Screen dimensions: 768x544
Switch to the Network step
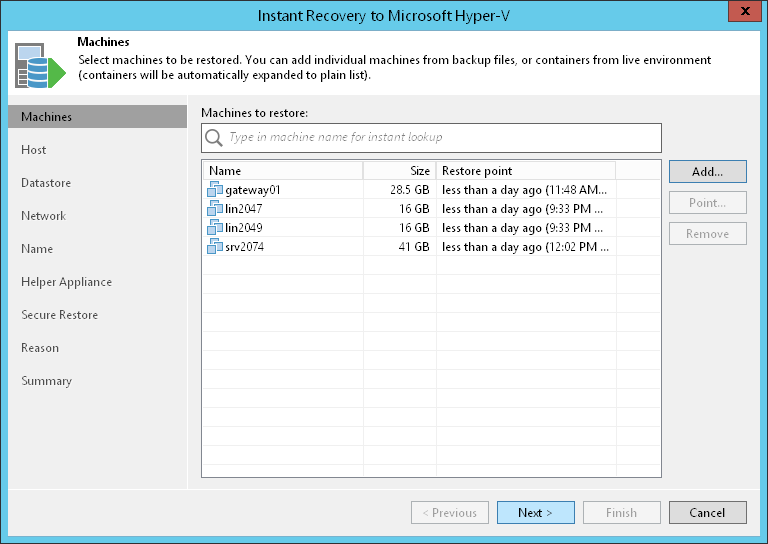(x=43, y=216)
